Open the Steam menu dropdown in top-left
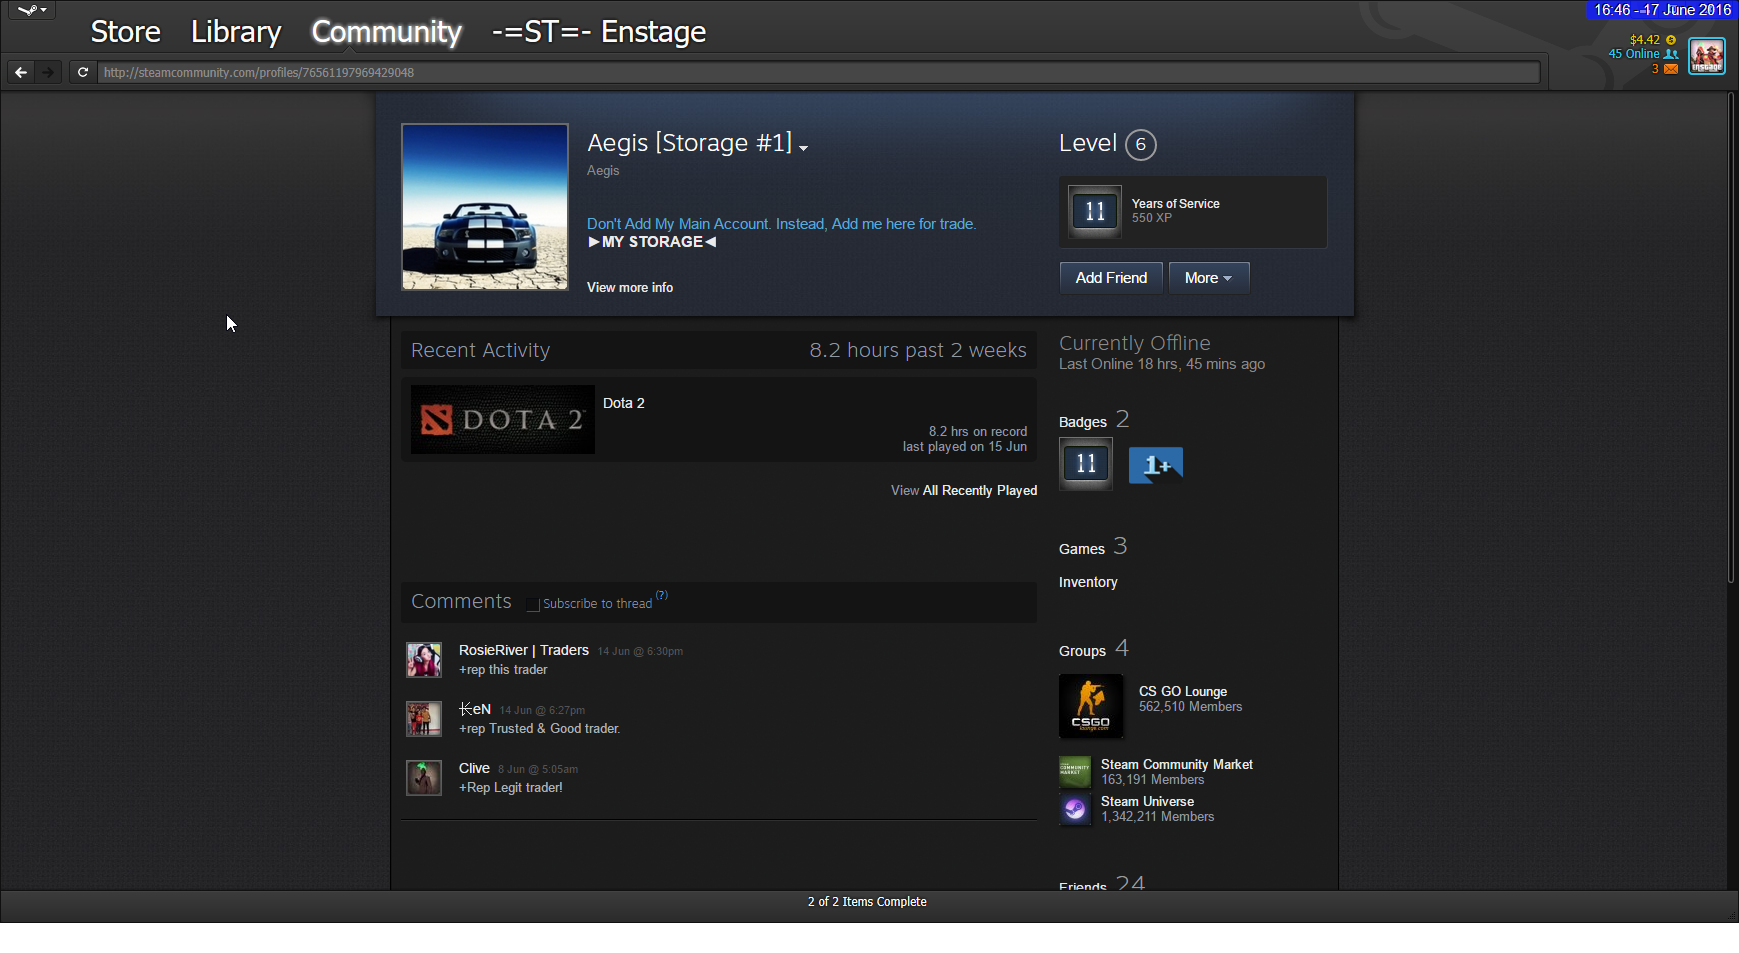1739x953 pixels. [x=32, y=10]
